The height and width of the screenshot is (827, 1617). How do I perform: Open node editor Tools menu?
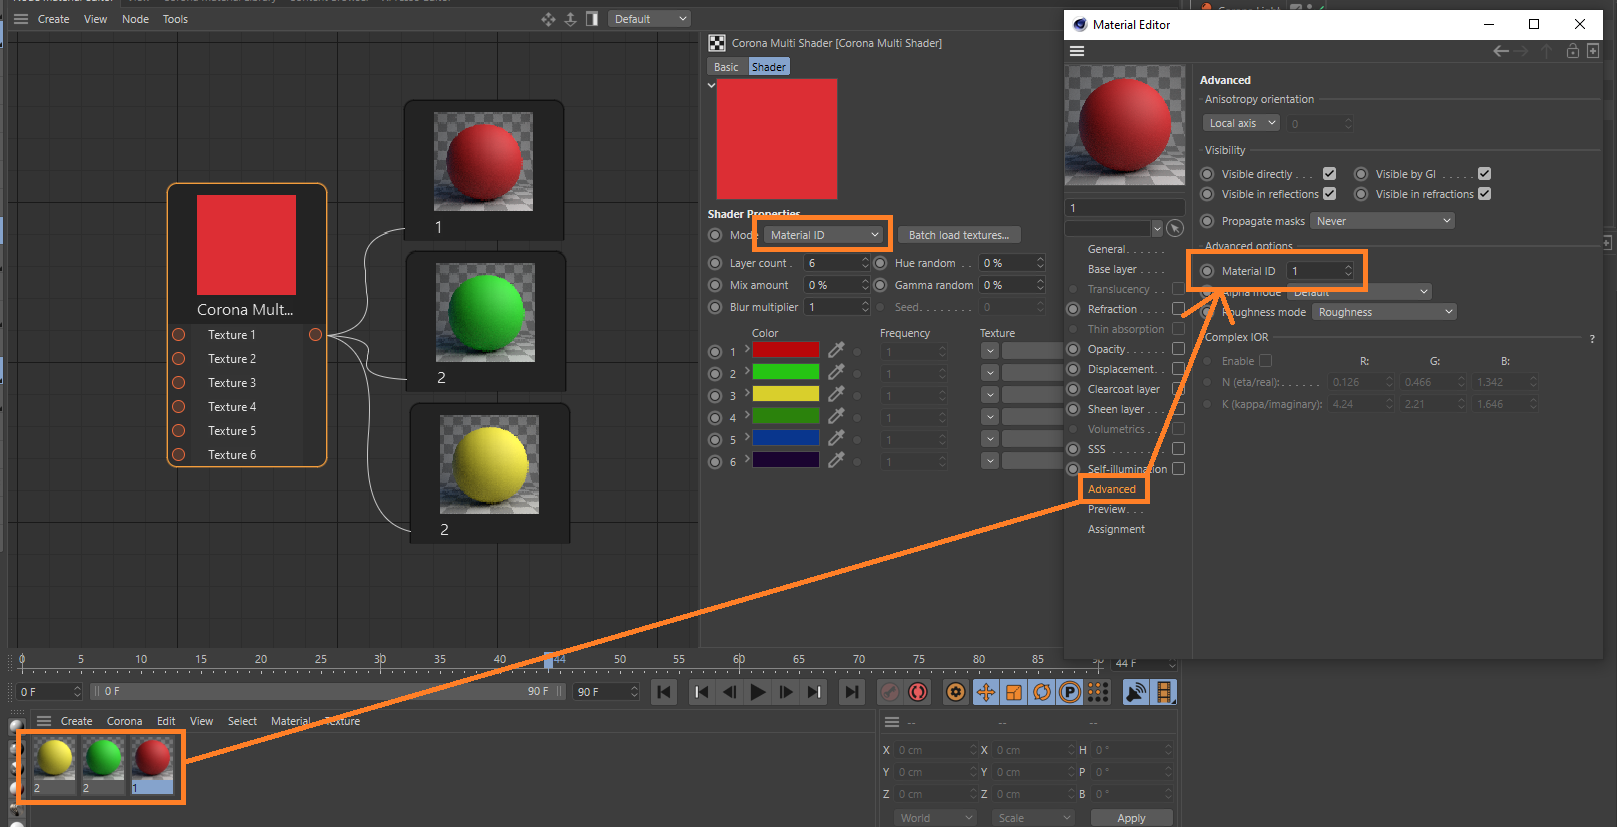coord(175,19)
